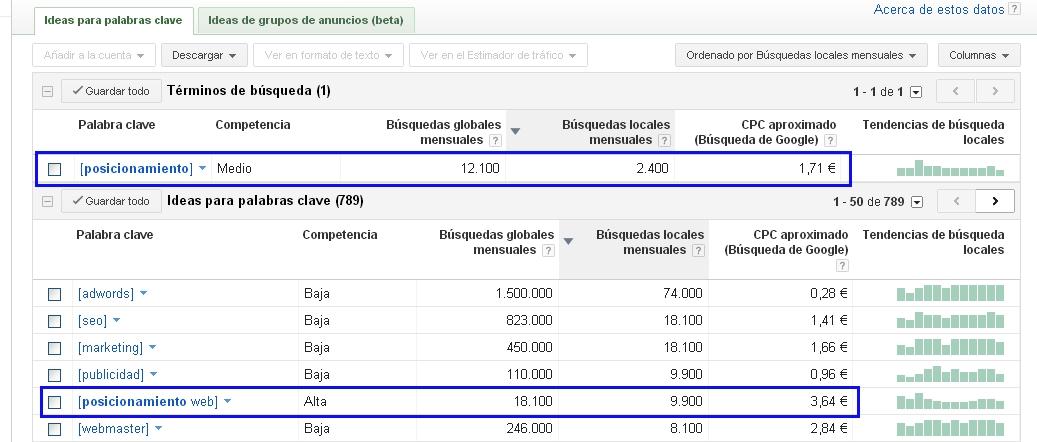This screenshot has width=1037, height=442.
Task: Select checkbox for [marketing]
Action: click(x=54, y=348)
